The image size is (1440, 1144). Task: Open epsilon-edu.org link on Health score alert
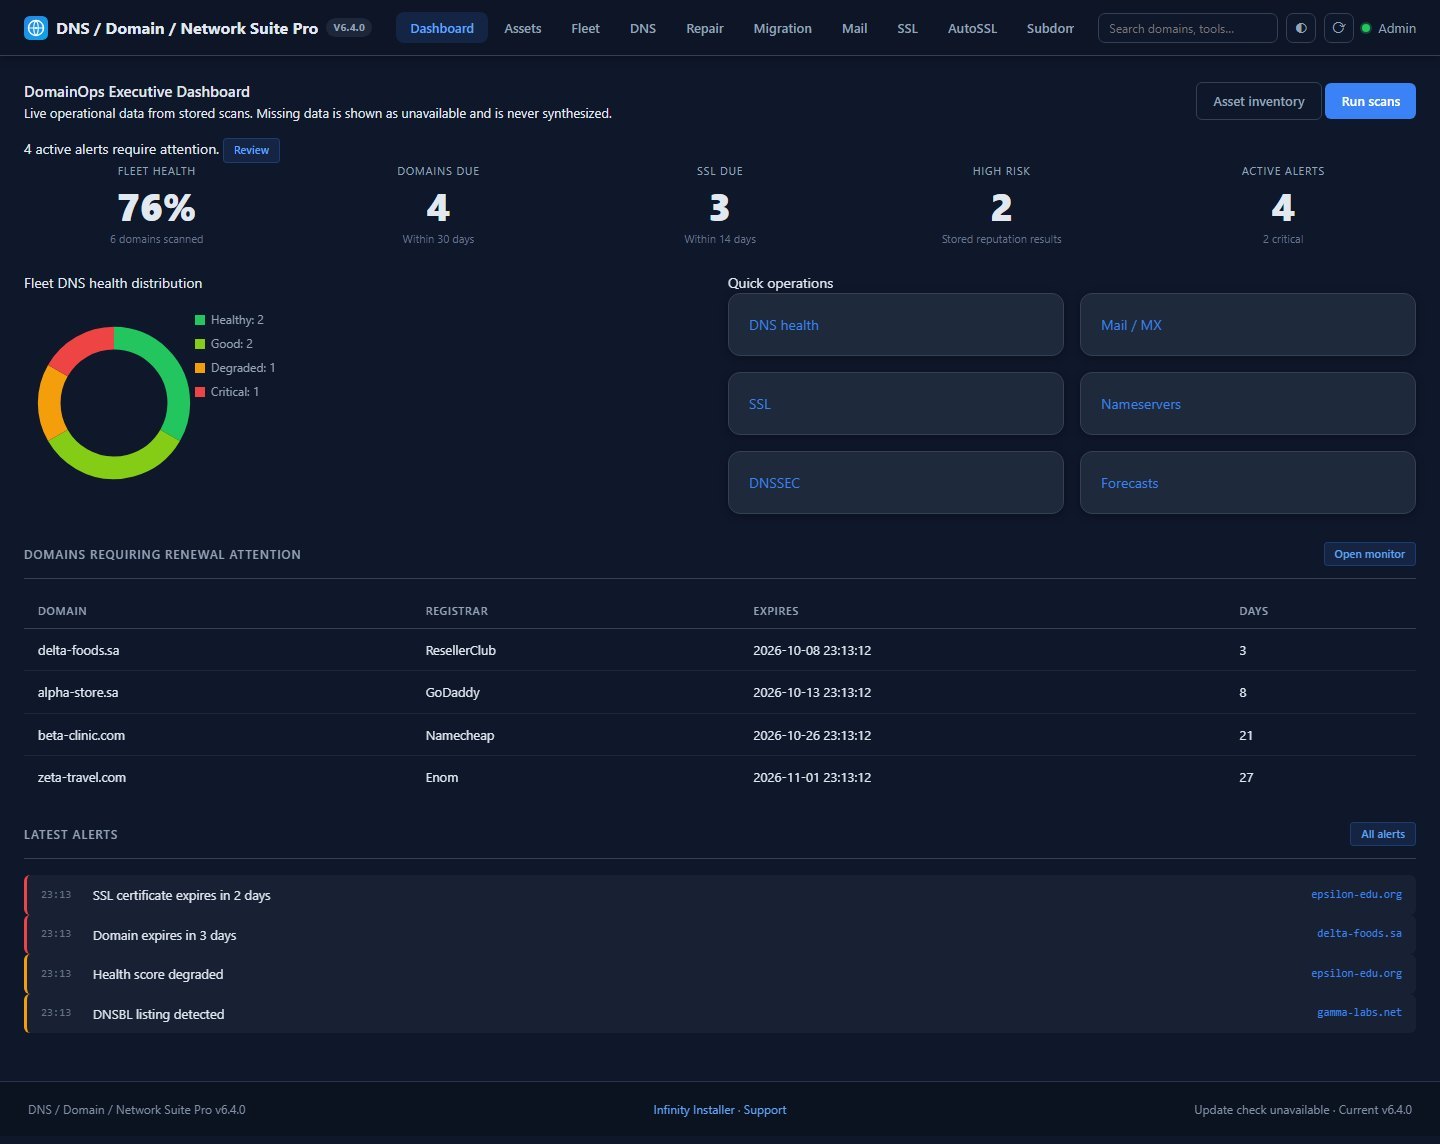1356,974
